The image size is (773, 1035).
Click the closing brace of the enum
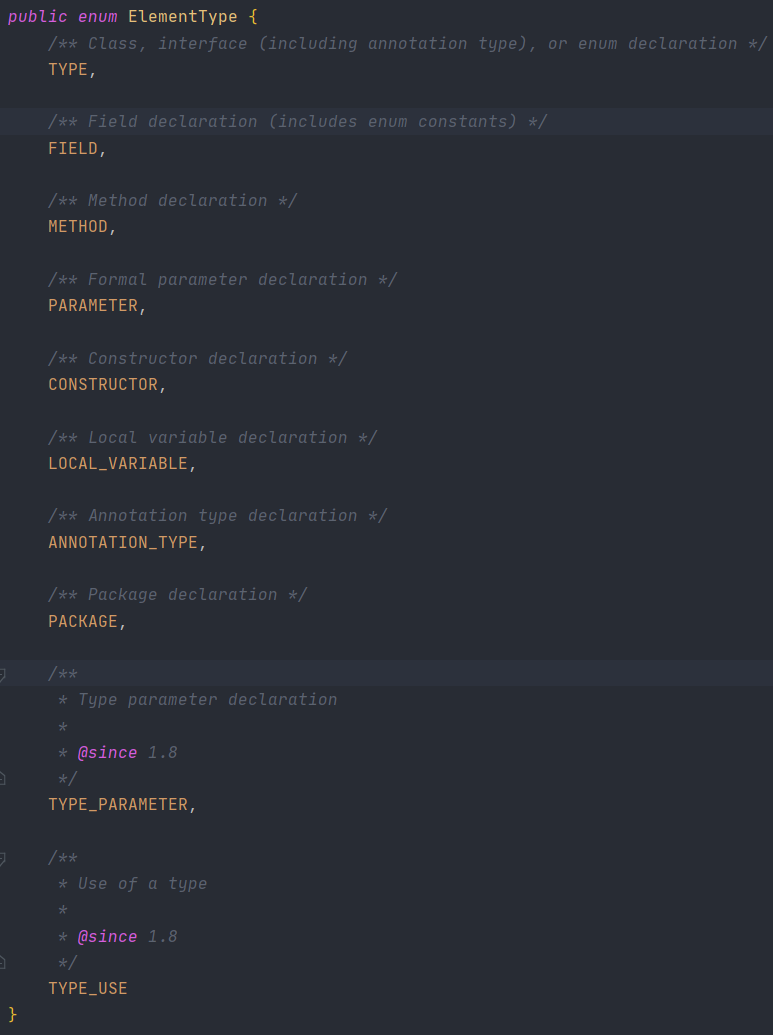coord(13,1015)
